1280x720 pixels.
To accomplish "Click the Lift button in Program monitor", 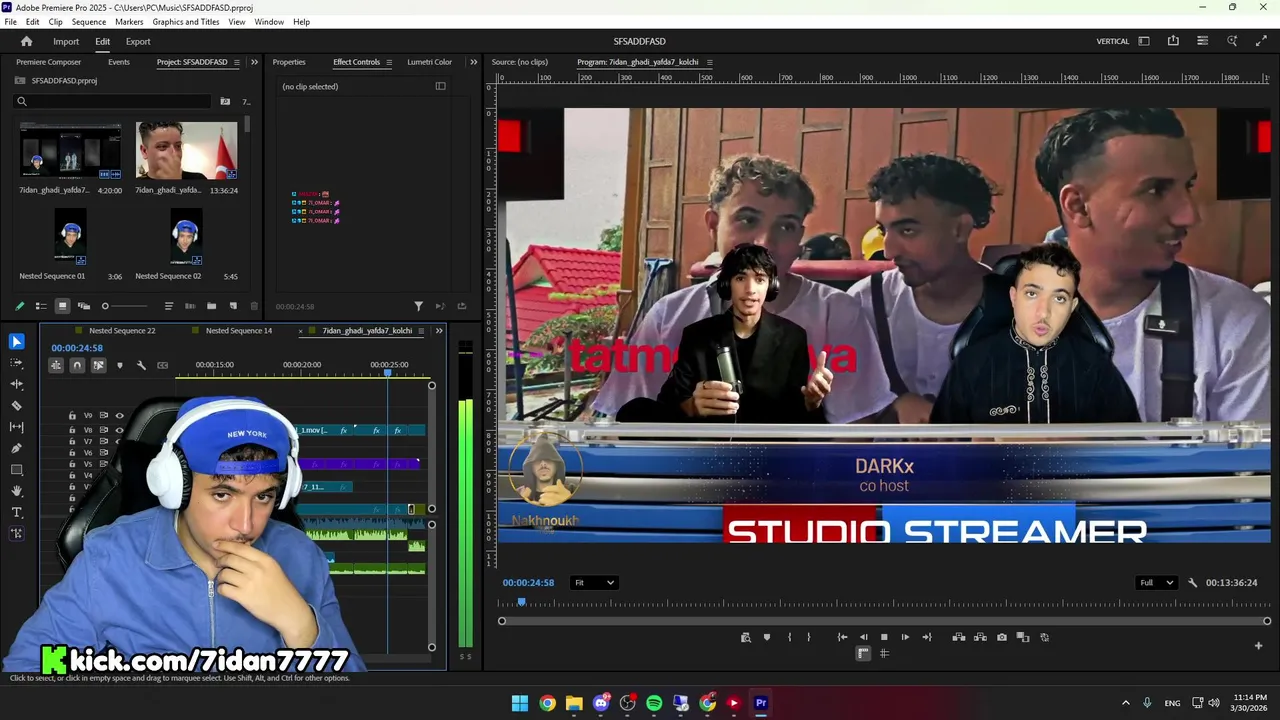I will tap(959, 637).
